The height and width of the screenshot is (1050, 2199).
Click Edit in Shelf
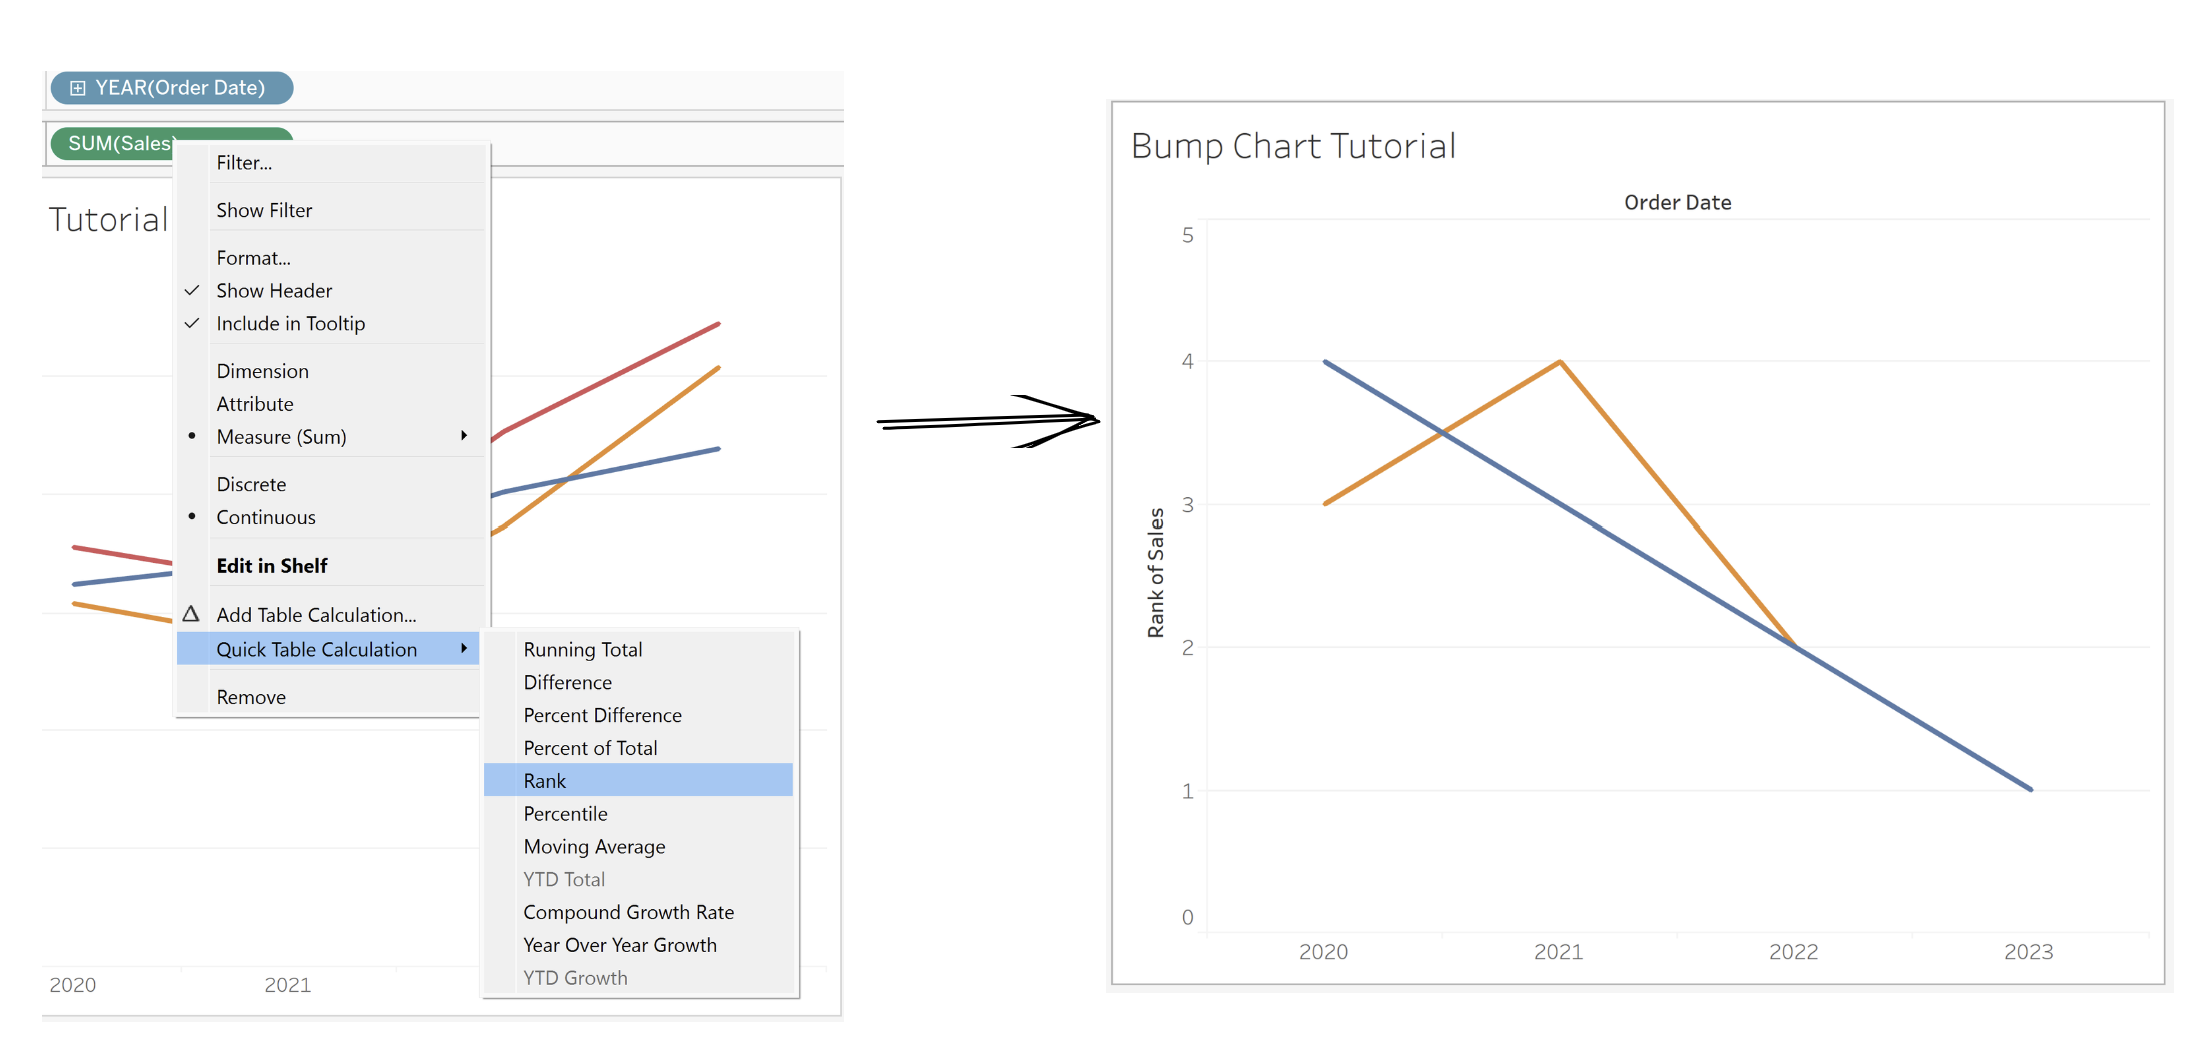coord(272,566)
